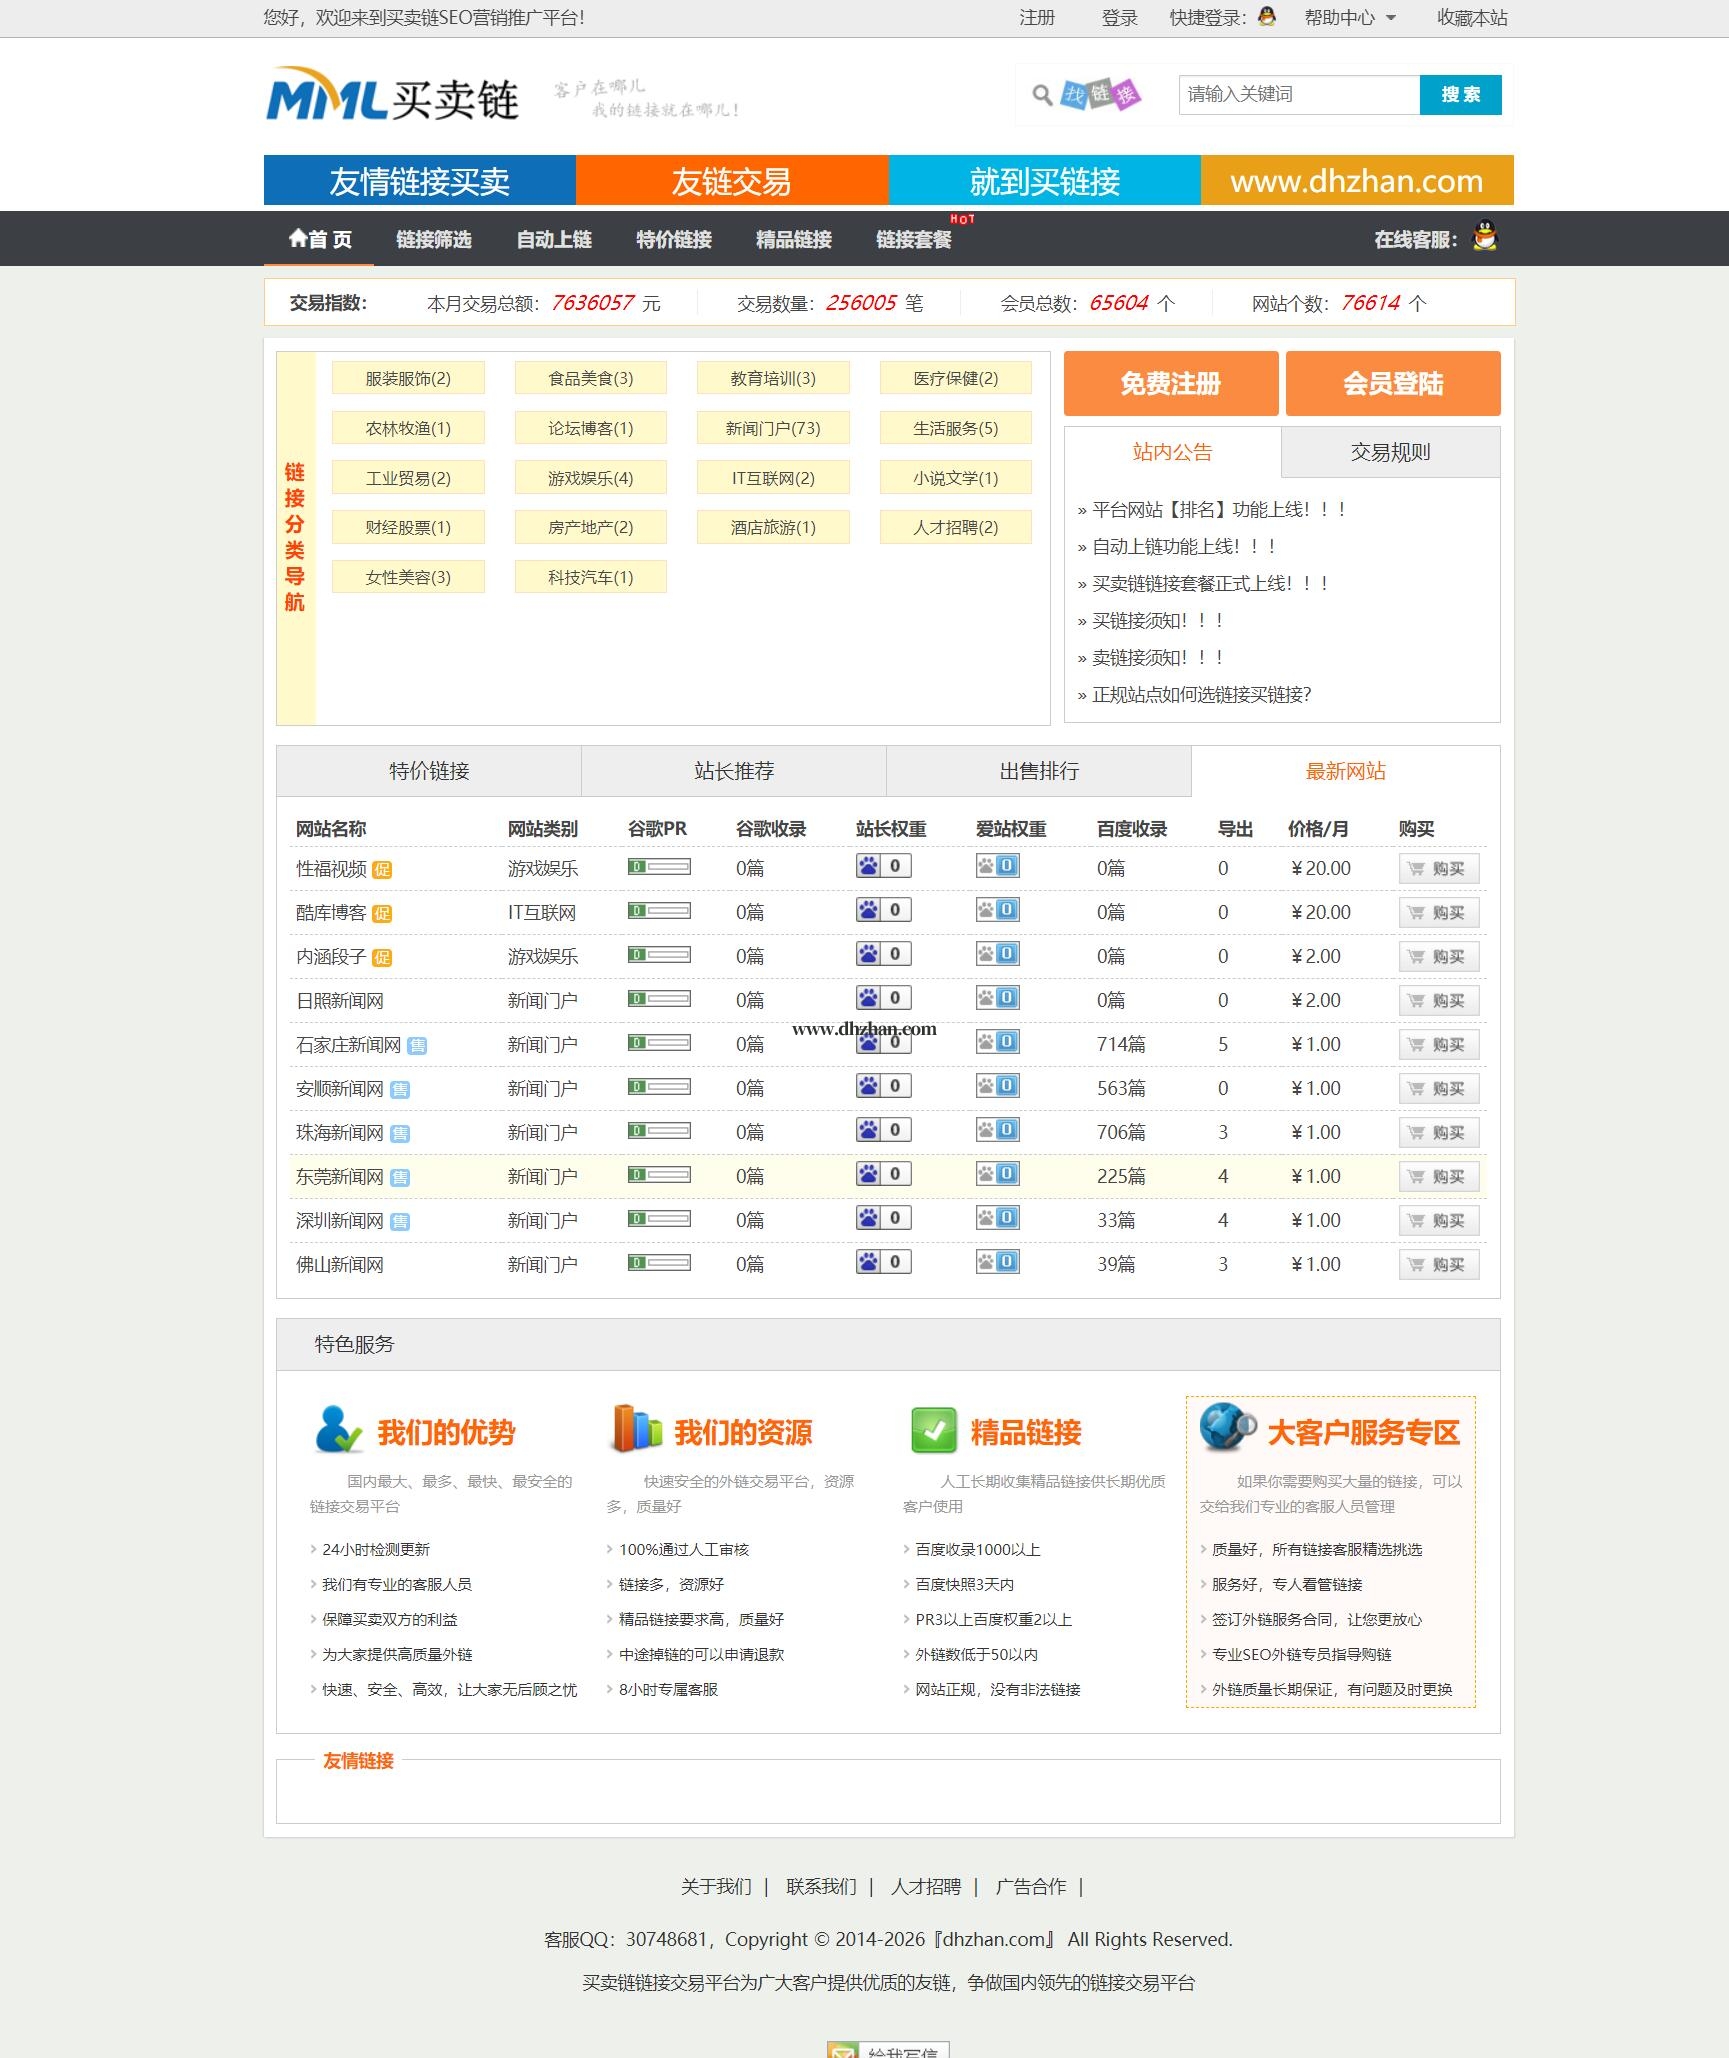The height and width of the screenshot is (2058, 1729).
Task: Expand the 帮助中心 dropdown
Action: coord(1349,18)
